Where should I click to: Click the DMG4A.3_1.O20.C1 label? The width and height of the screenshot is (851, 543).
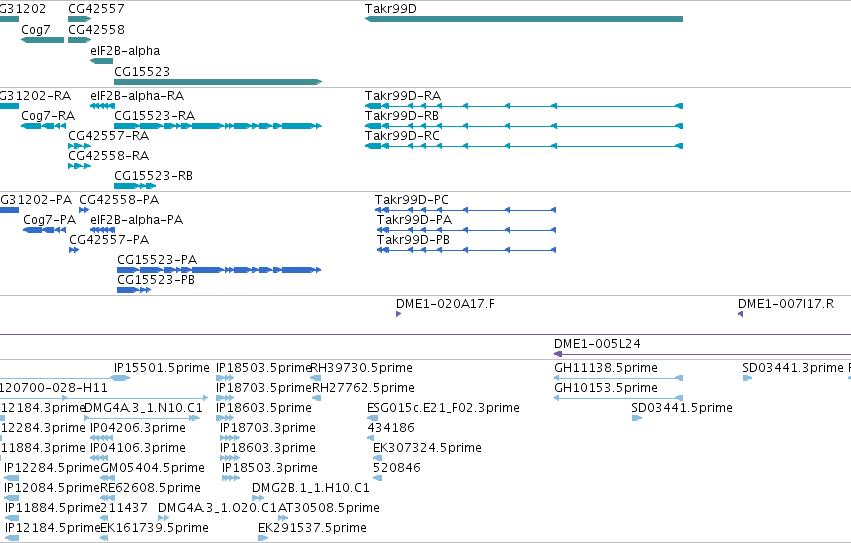pos(218,508)
